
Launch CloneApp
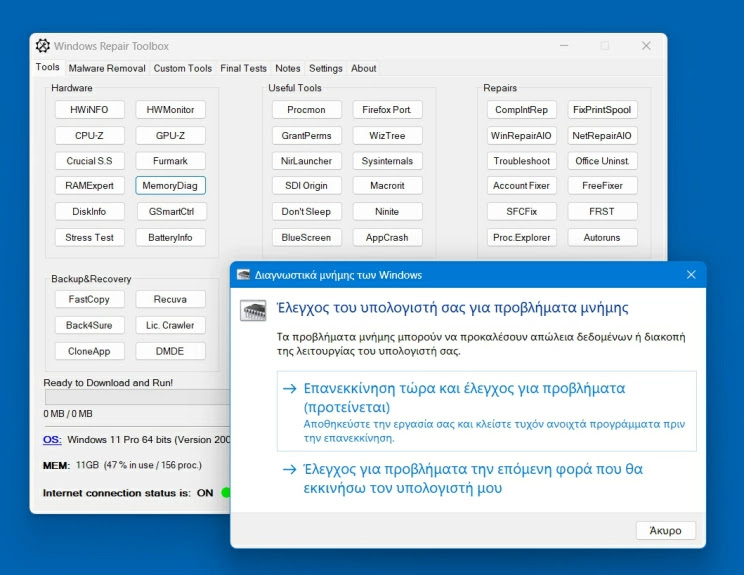coord(89,351)
